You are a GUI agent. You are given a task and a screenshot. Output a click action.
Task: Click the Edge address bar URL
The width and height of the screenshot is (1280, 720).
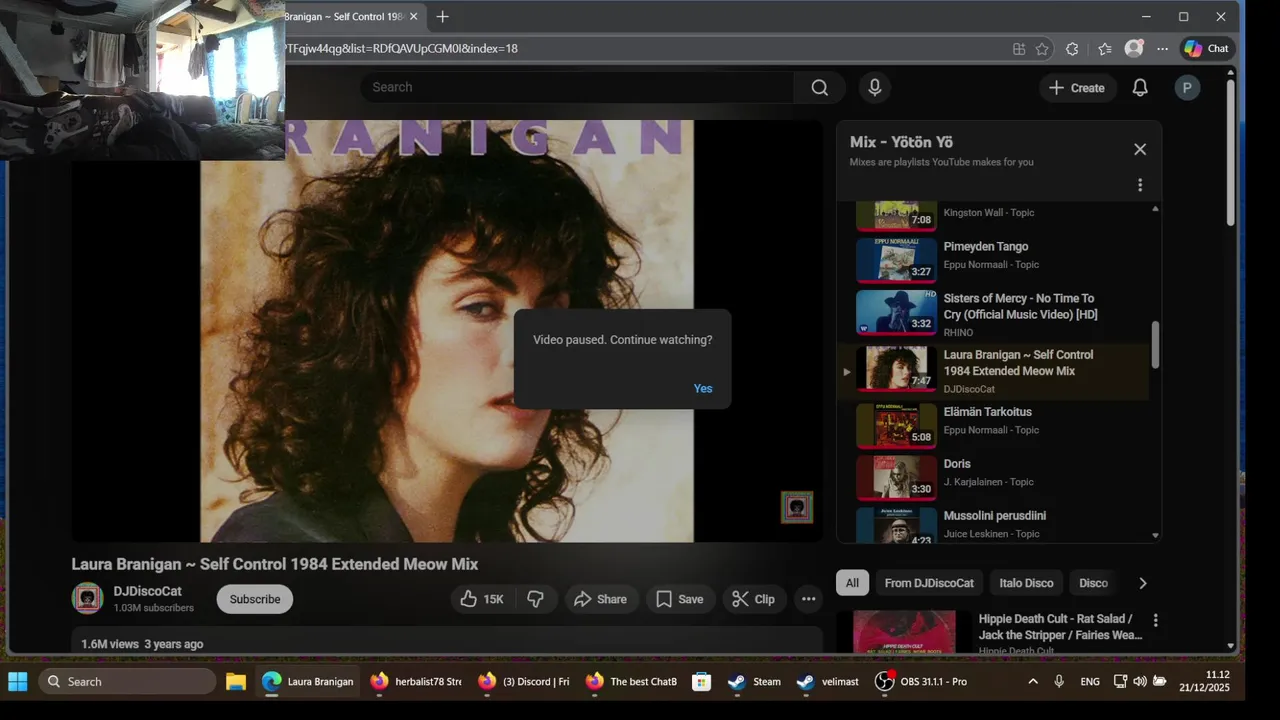pyautogui.click(x=400, y=48)
